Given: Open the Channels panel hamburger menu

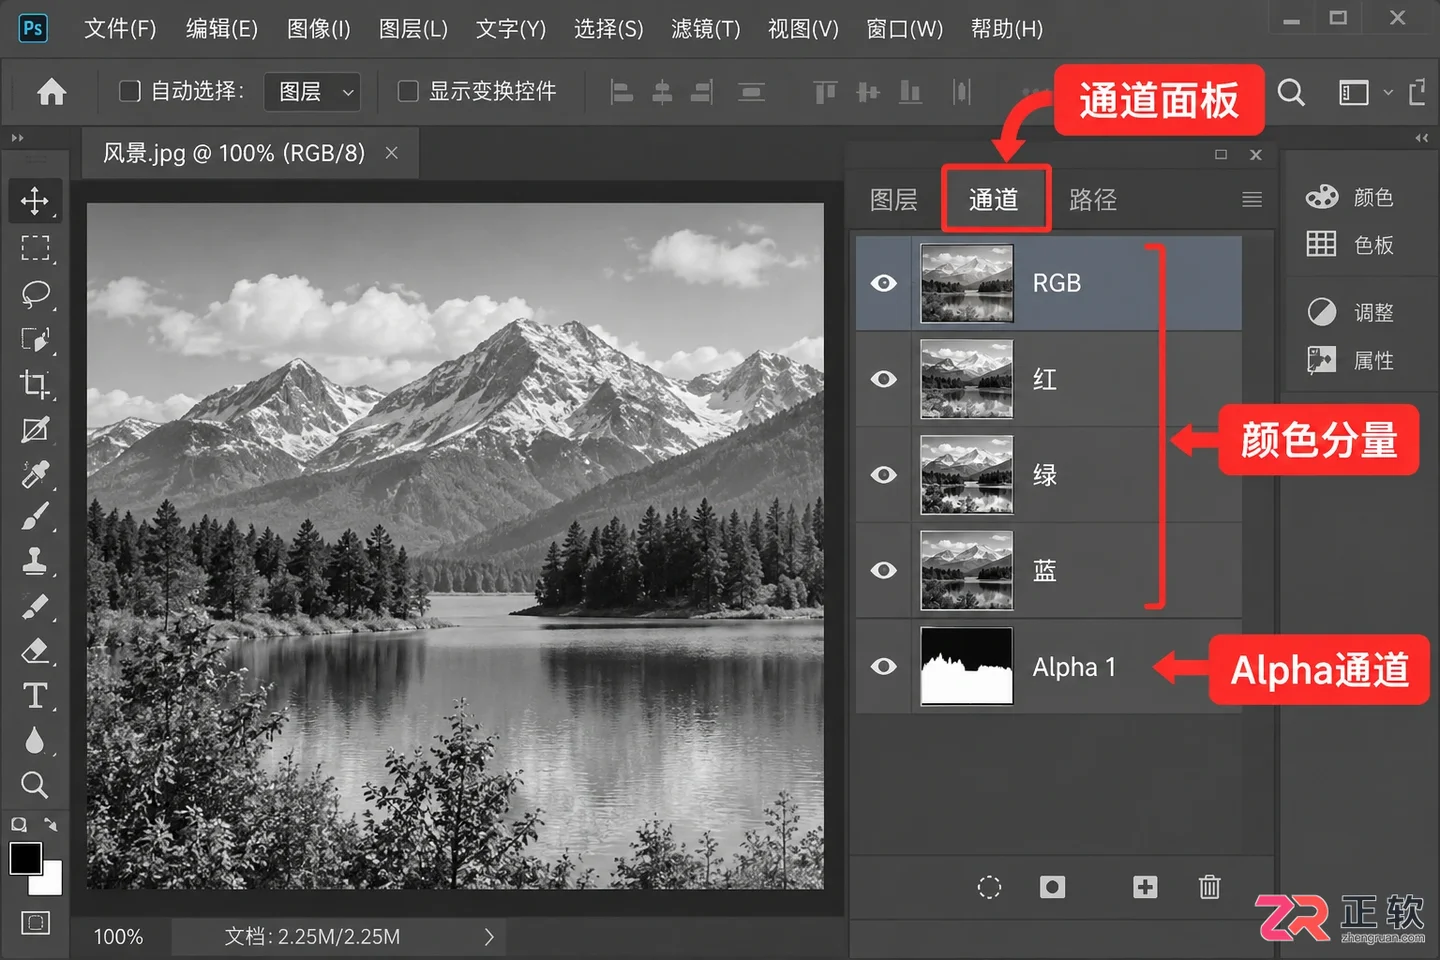Looking at the screenshot, I should click(1252, 200).
